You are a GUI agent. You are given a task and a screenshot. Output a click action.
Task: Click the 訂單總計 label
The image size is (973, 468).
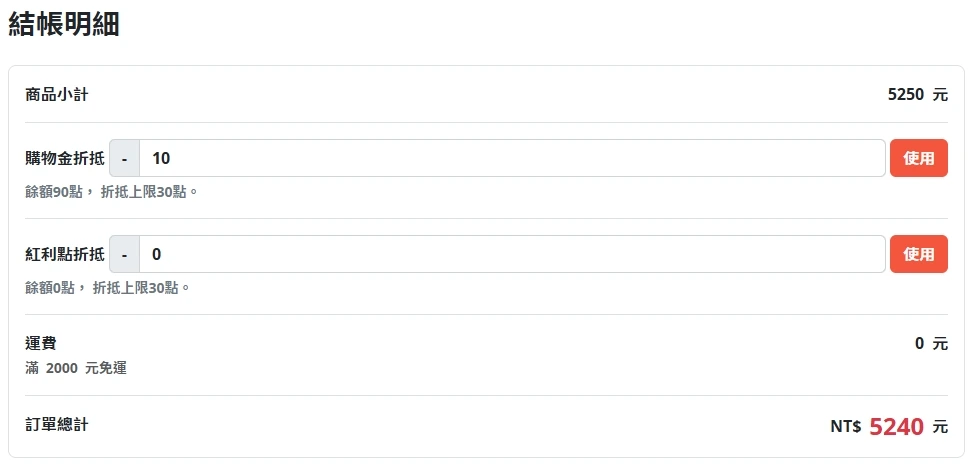coord(57,425)
